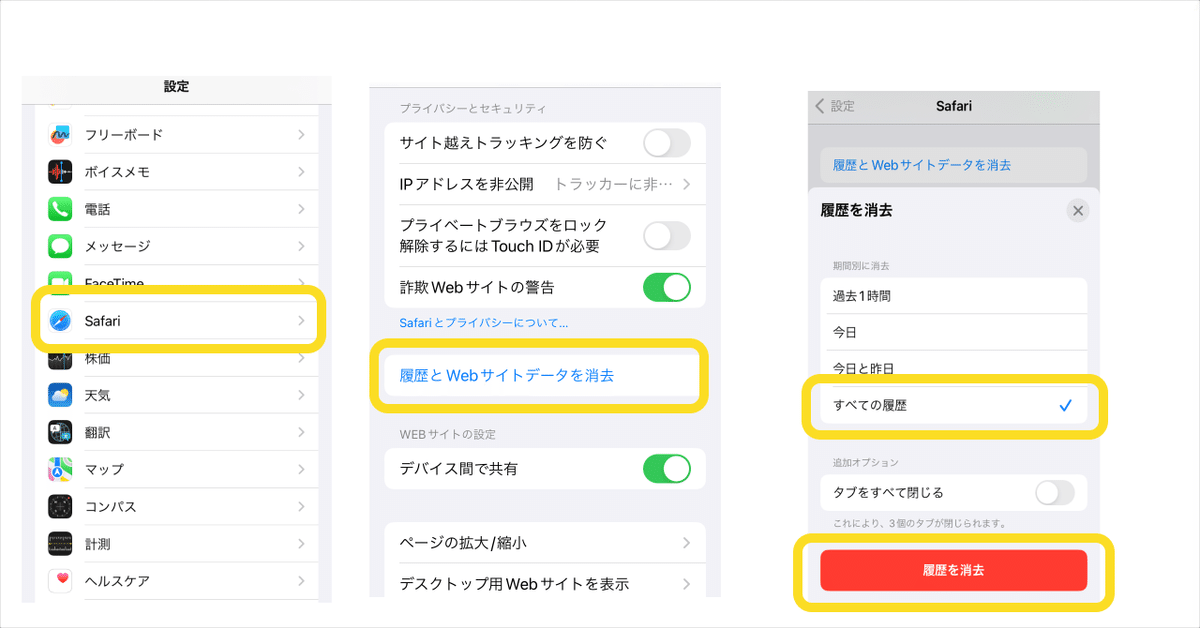Open chevron on メッセージ row
This screenshot has height=628, width=1200.
tap(301, 246)
